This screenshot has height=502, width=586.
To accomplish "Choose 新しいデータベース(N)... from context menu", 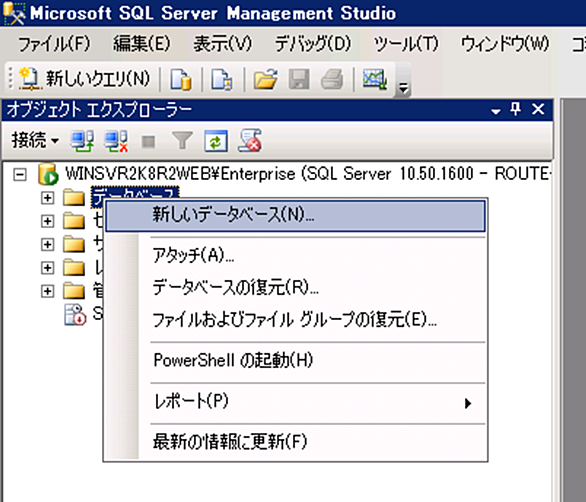I will point(295,216).
